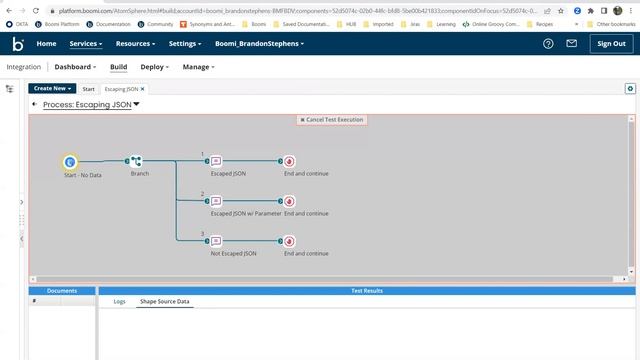Viewport: 640px width, 360px height.
Task: Select the Branch shape icon
Action: pos(136,161)
